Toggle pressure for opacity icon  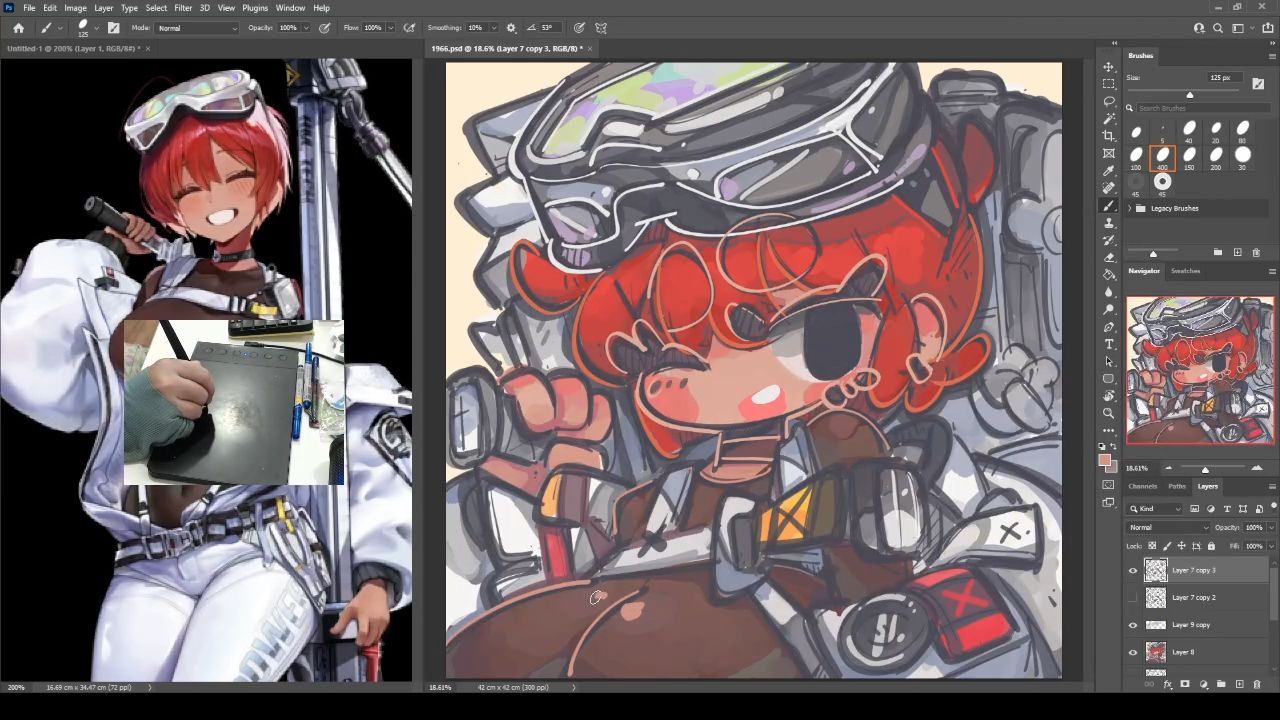[325, 28]
